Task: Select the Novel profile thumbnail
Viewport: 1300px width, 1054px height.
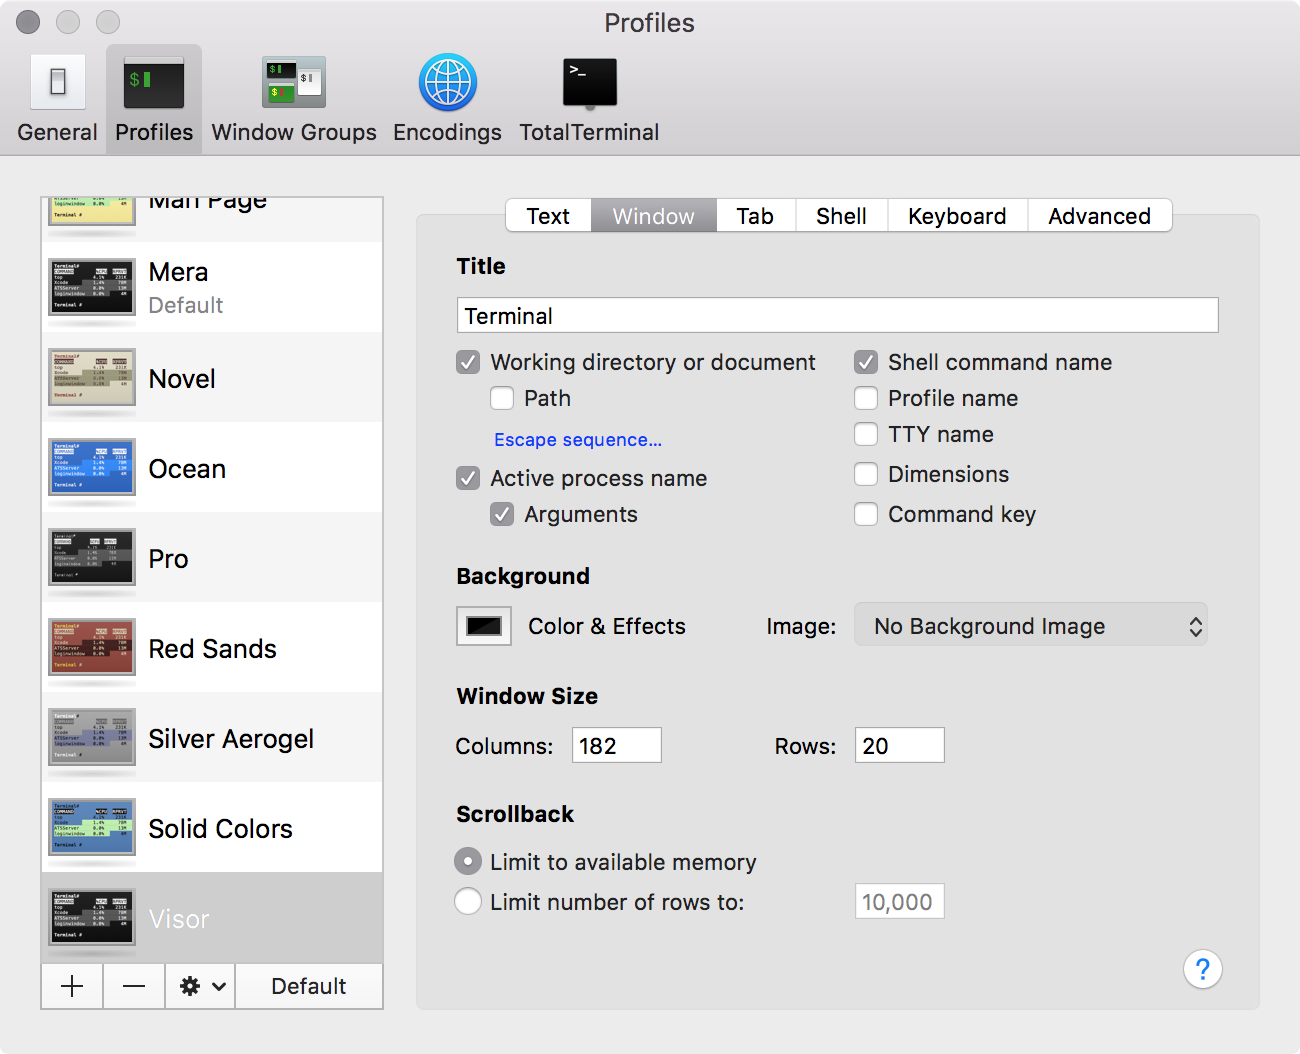Action: coord(92,377)
